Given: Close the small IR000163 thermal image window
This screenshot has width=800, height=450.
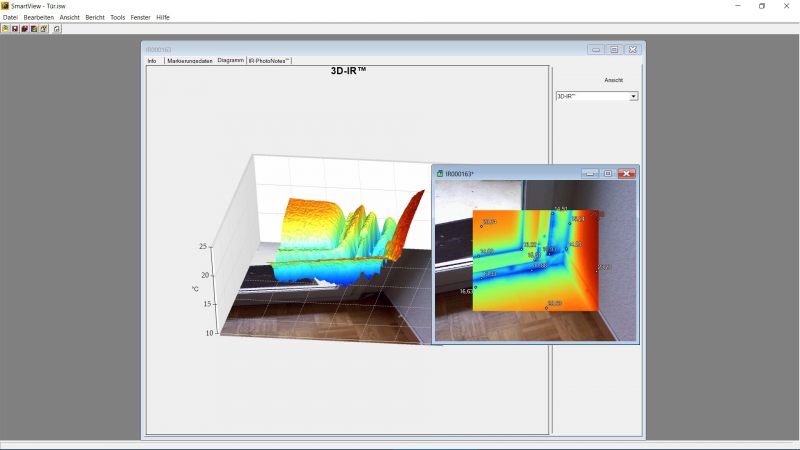Looking at the screenshot, I should 627,174.
